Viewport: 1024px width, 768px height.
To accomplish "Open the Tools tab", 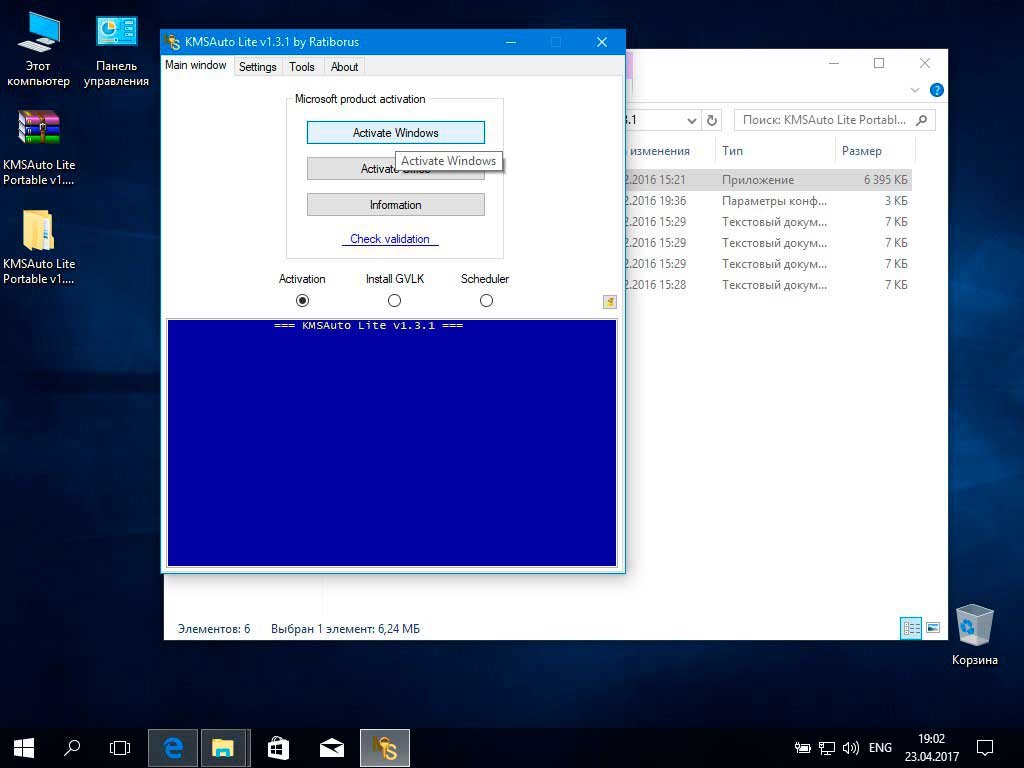I will 302,67.
